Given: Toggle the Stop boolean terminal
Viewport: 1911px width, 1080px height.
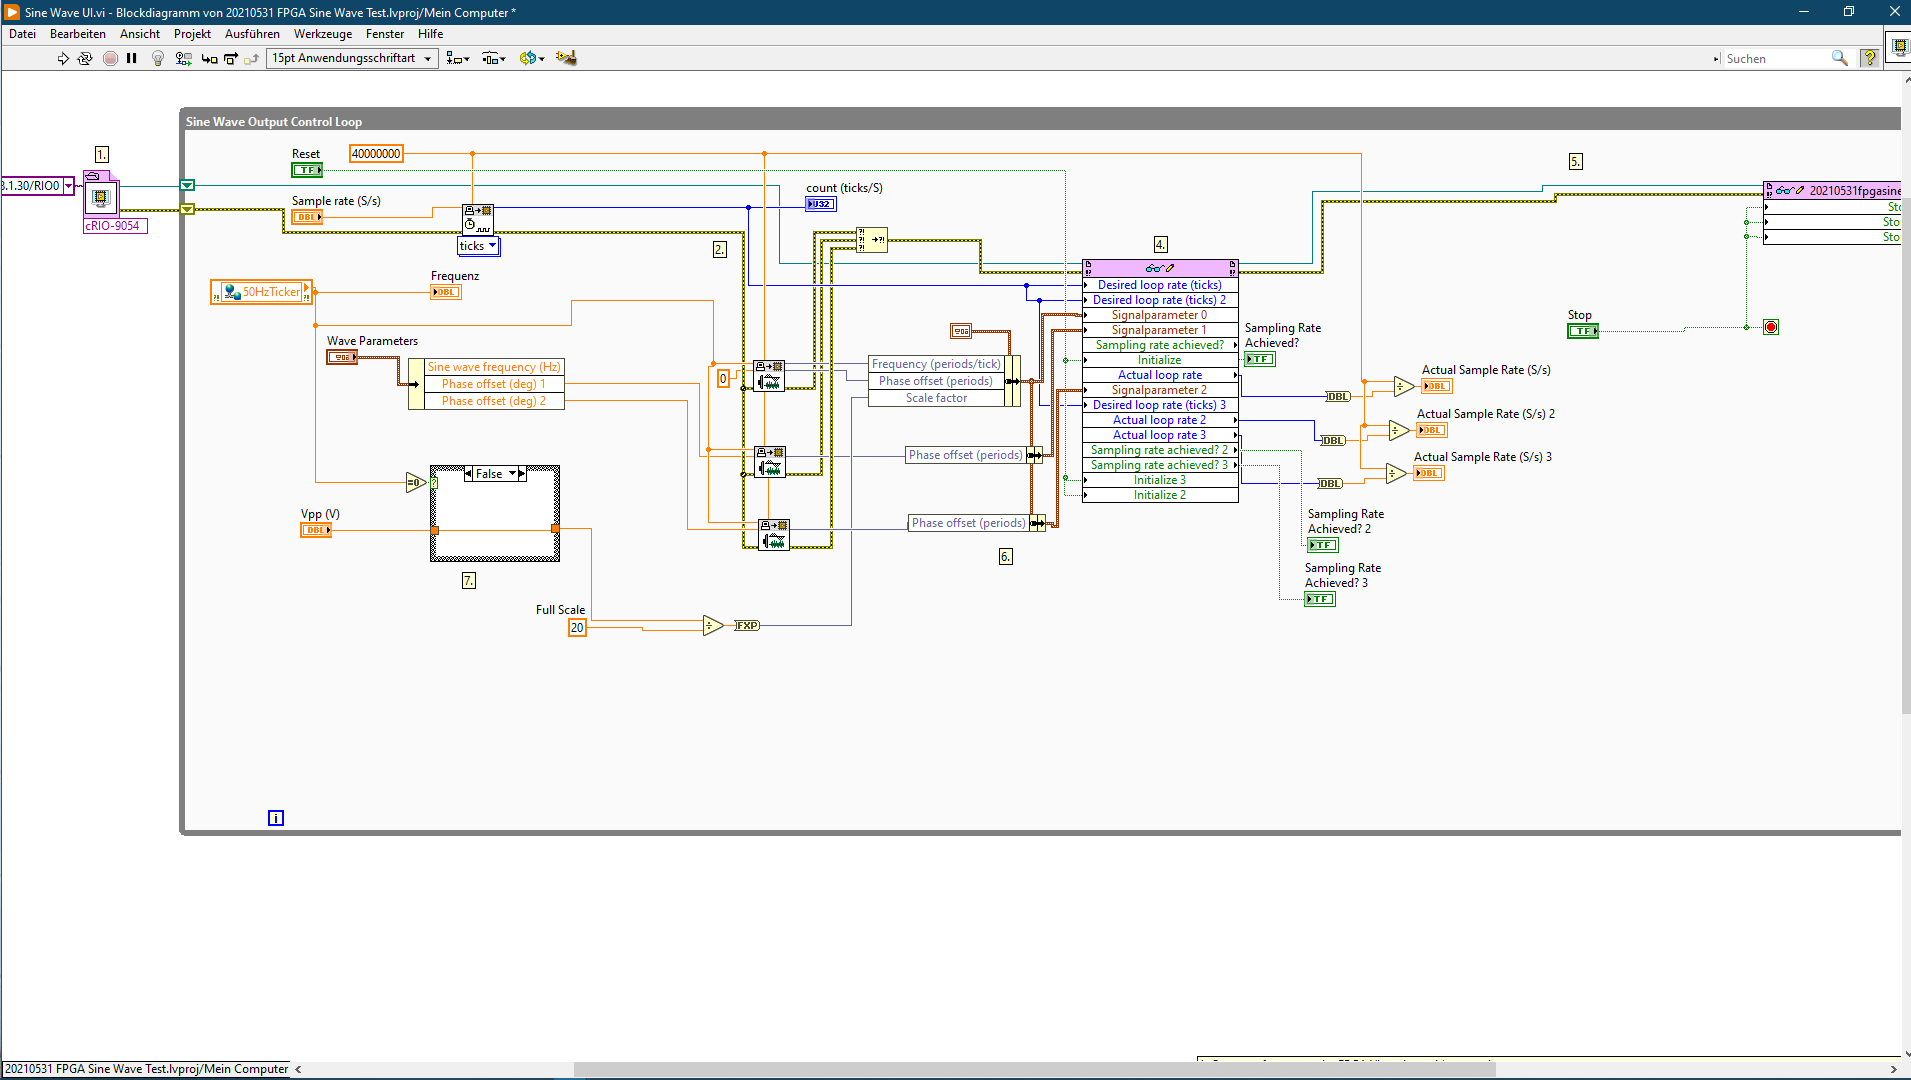Looking at the screenshot, I should [1582, 331].
